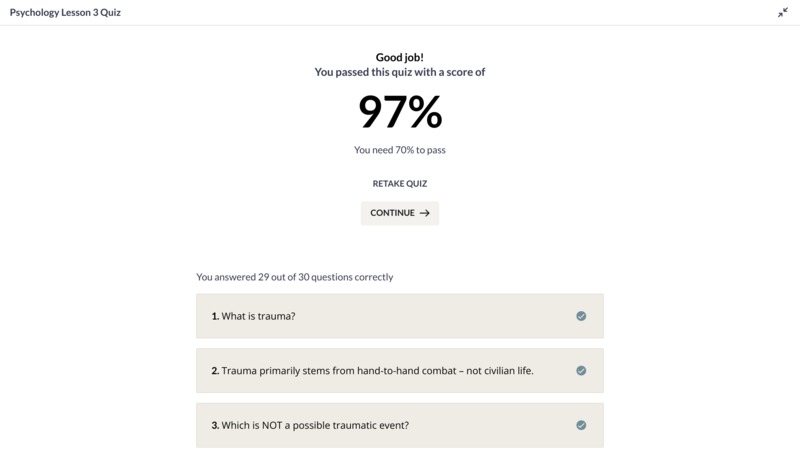The height and width of the screenshot is (450, 800).
Task: Expand the hand-to-hand combat question row
Action: pos(399,370)
